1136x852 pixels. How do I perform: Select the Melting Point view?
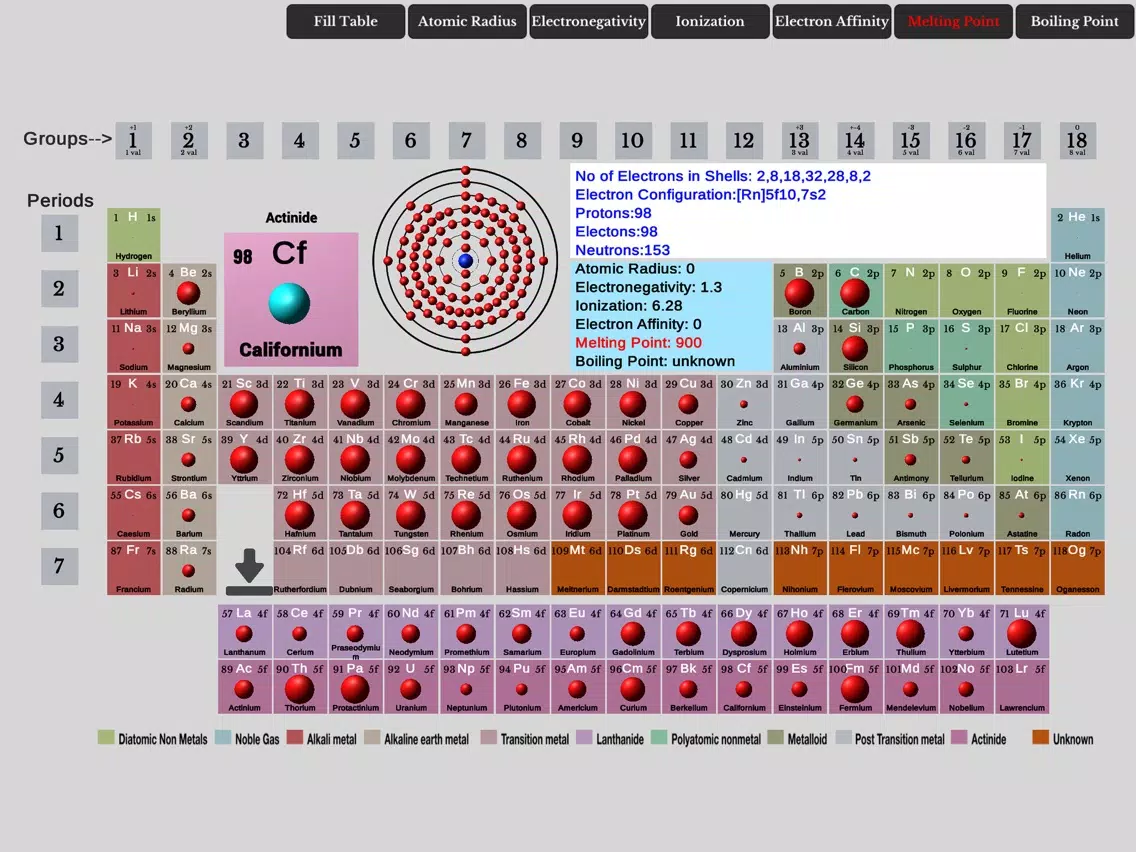pos(953,21)
